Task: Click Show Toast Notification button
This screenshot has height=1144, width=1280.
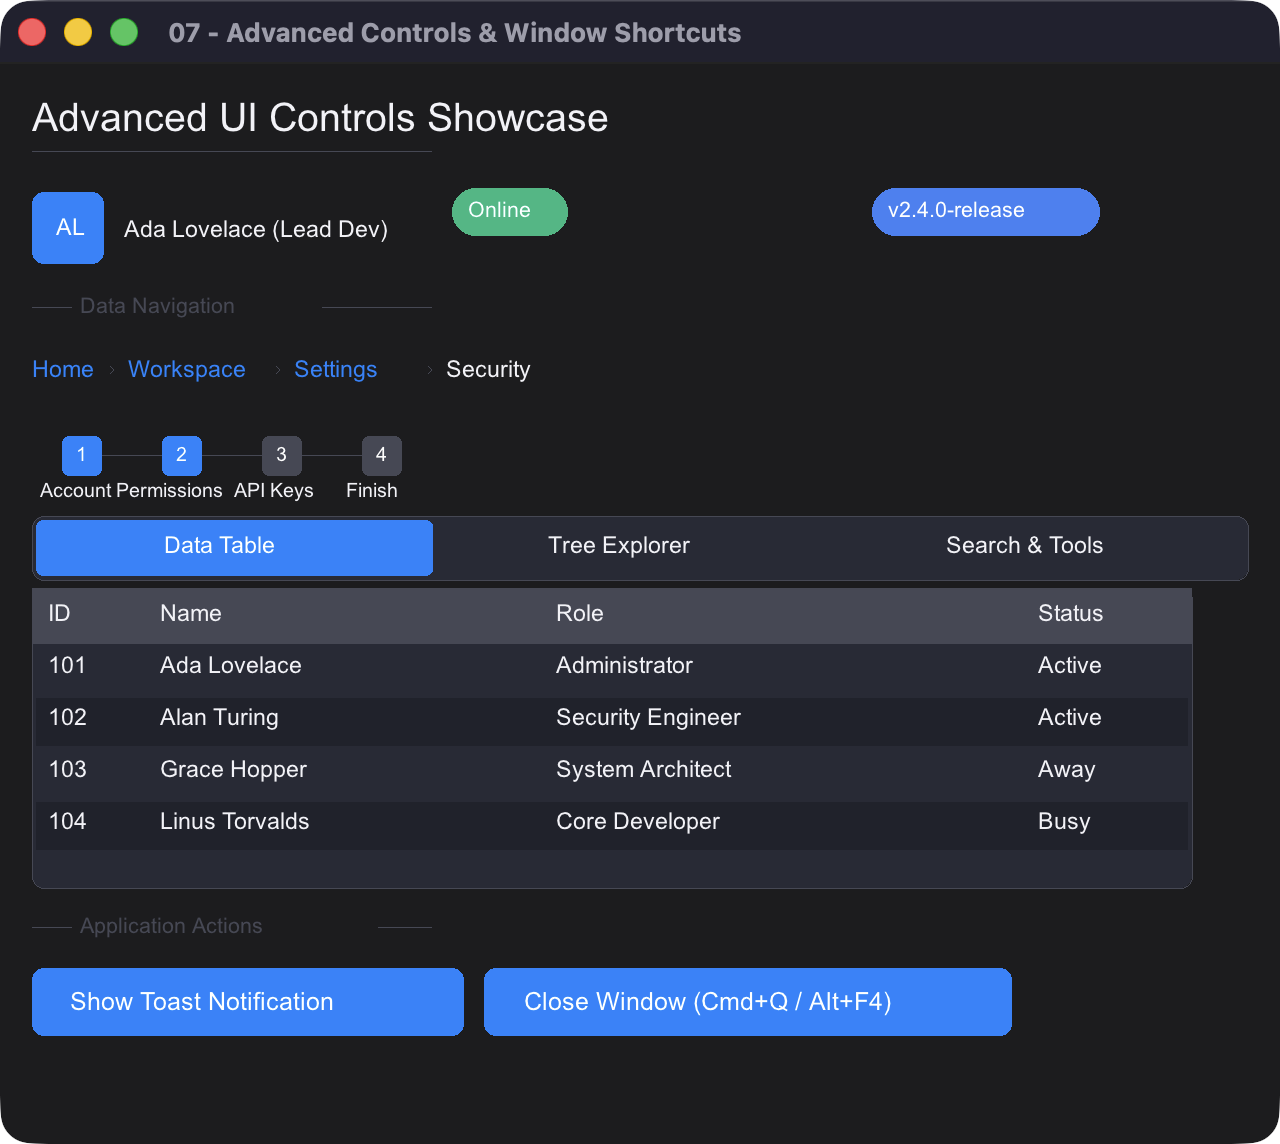Action: (x=248, y=1002)
